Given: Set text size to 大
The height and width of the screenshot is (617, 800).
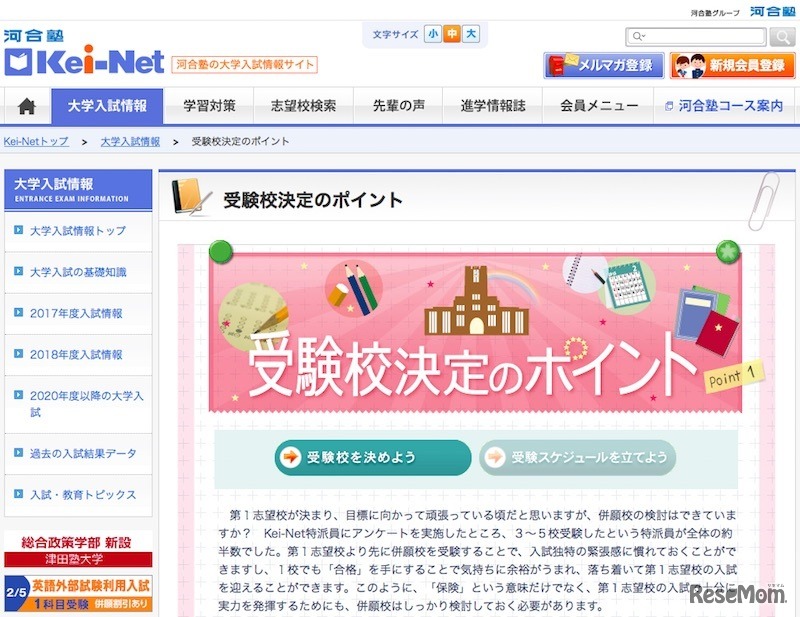Looking at the screenshot, I should [470, 34].
